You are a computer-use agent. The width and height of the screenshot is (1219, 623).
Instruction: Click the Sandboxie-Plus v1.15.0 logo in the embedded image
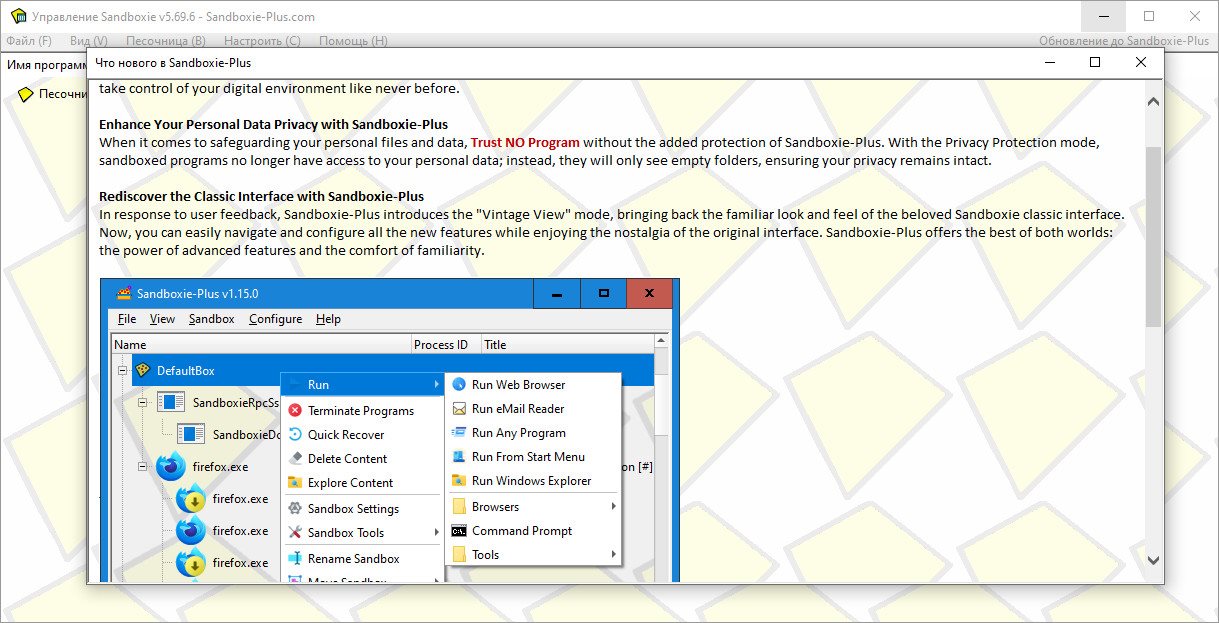124,293
